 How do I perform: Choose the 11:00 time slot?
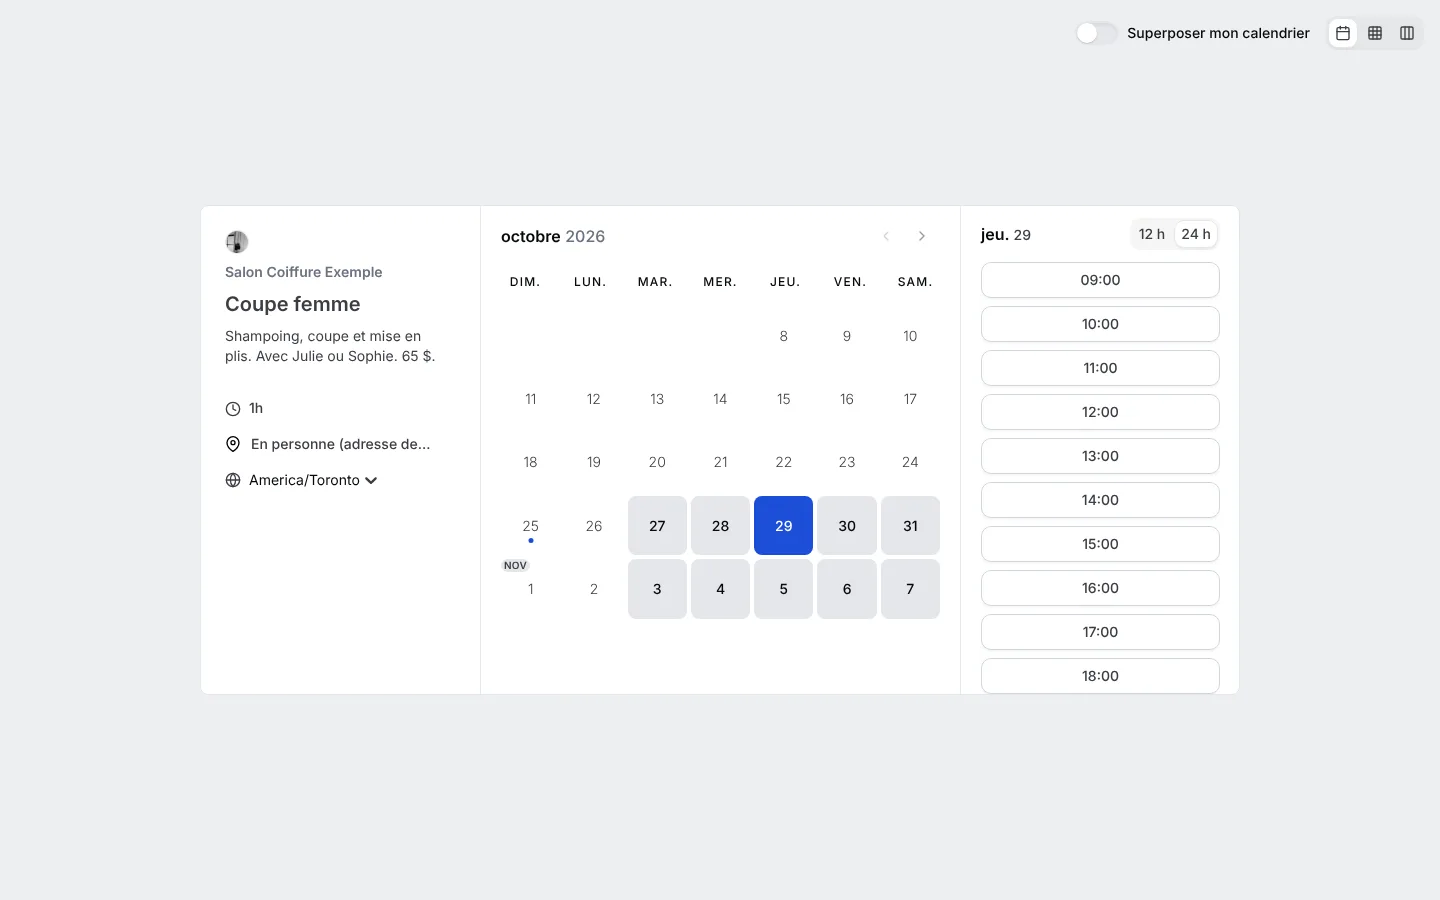click(x=1100, y=368)
